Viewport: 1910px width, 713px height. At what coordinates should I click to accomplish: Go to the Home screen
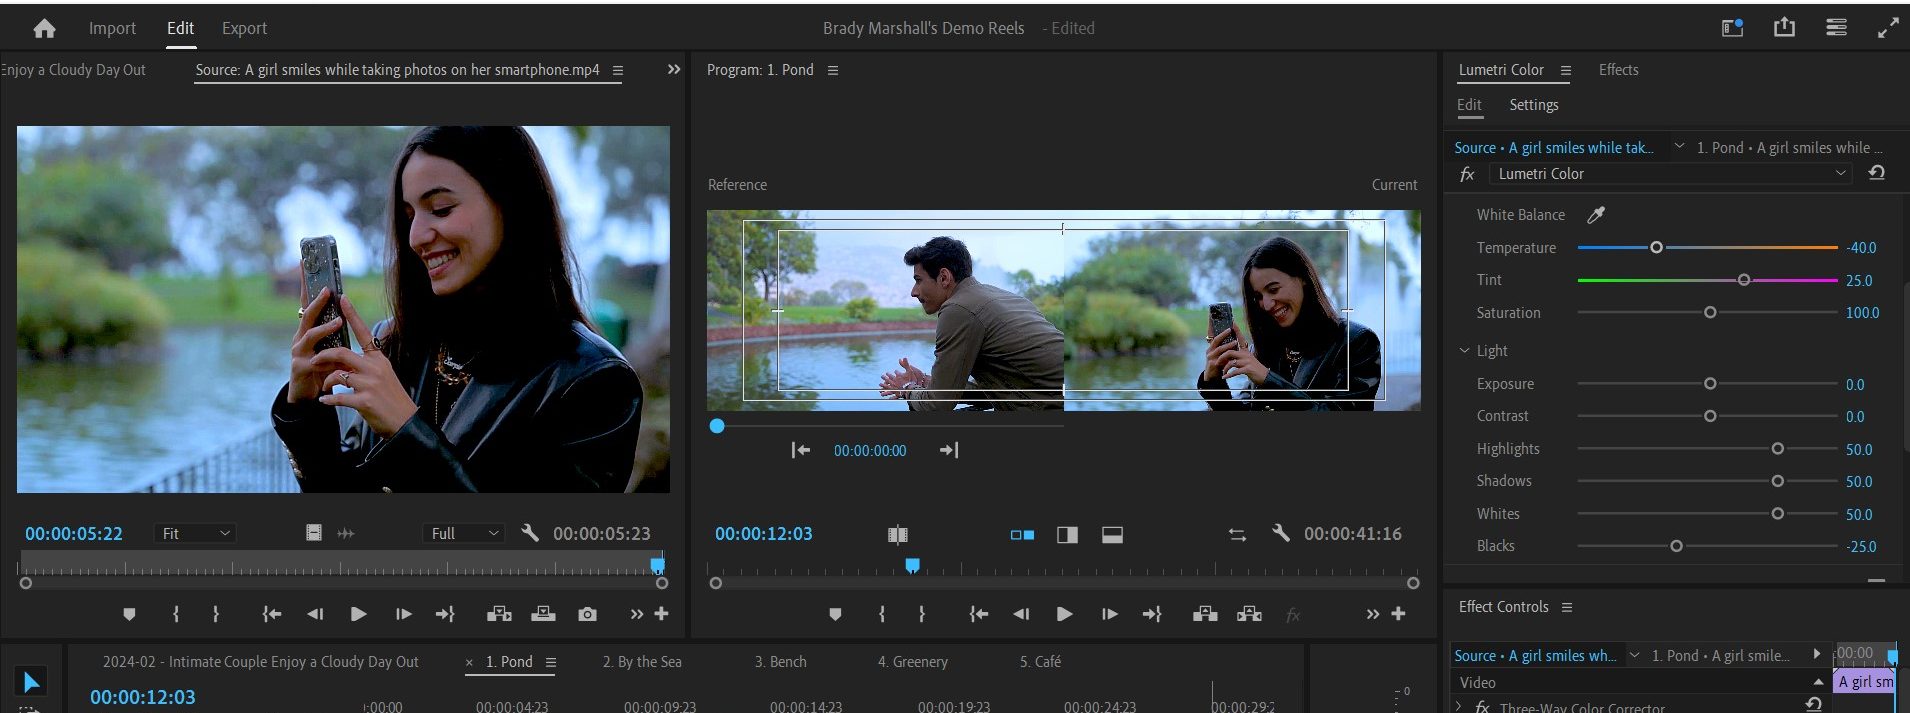(44, 29)
